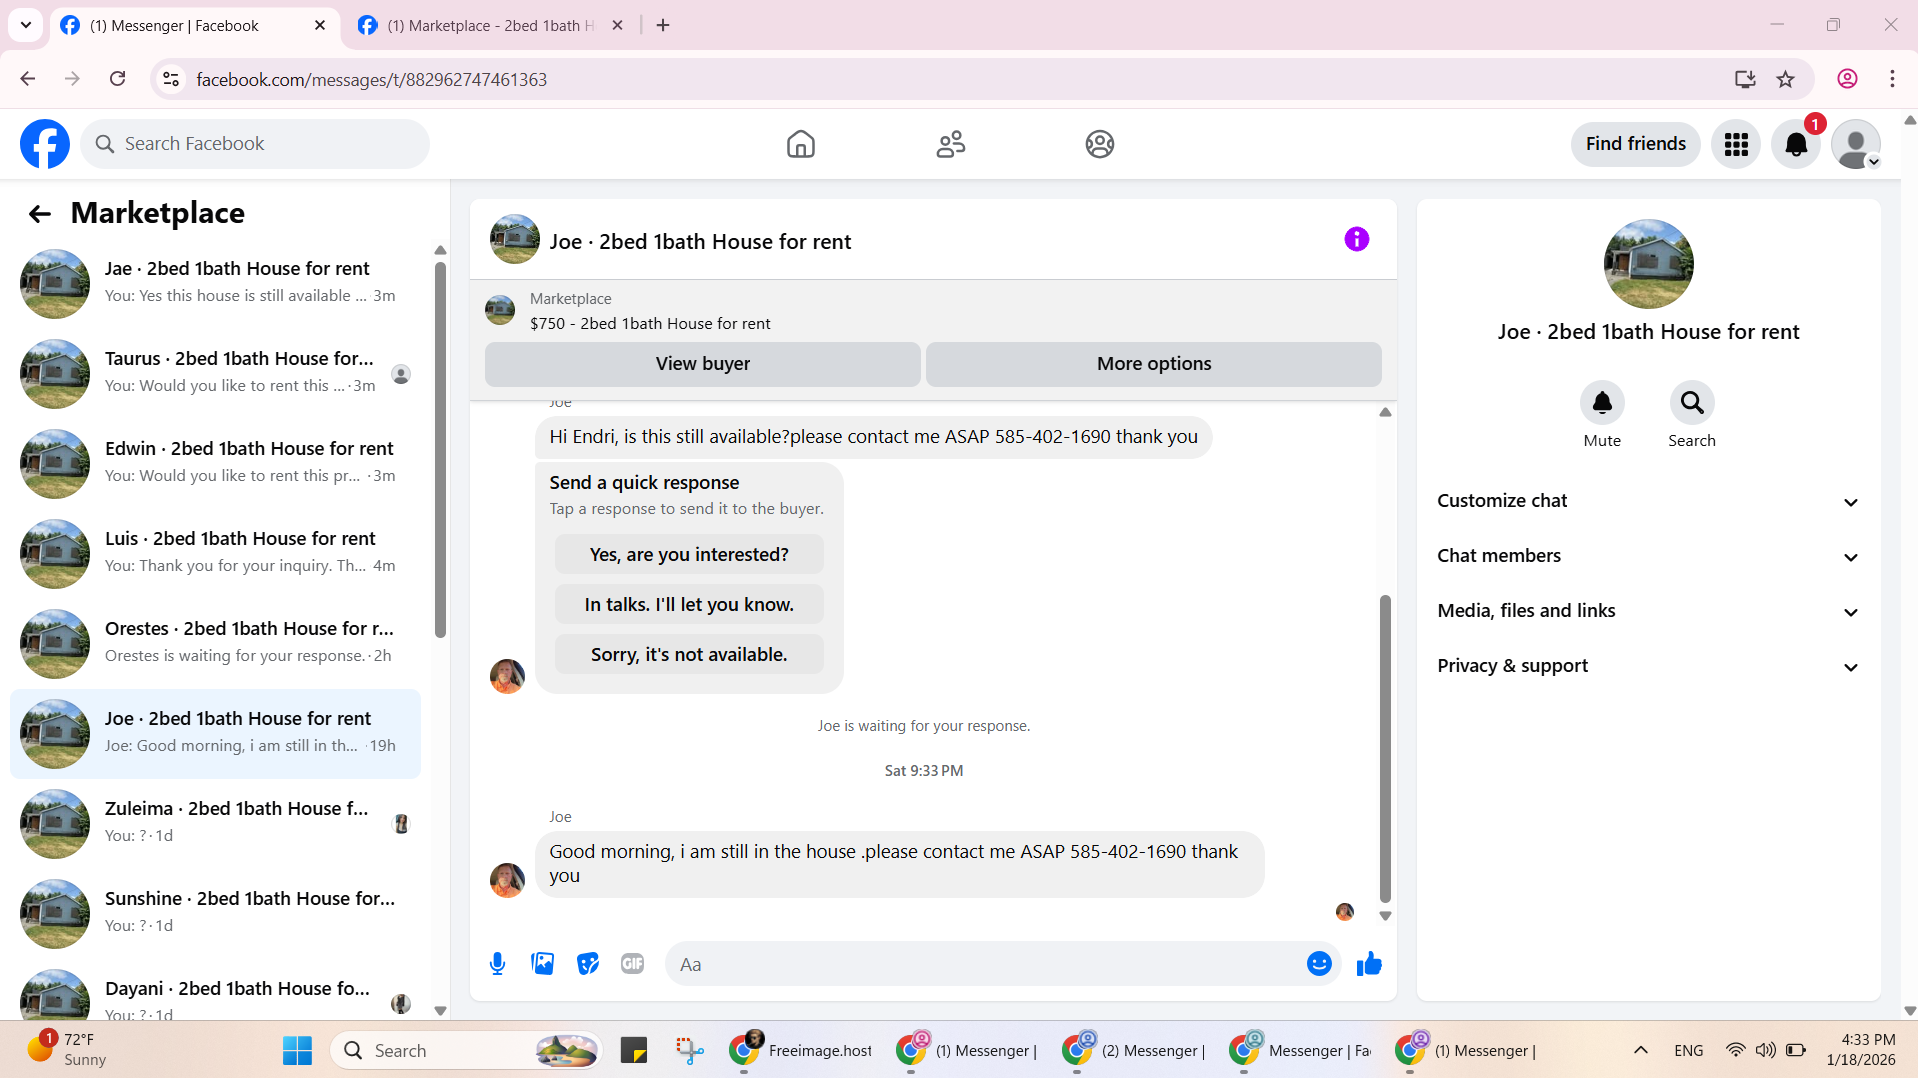The image size is (1918, 1078).
Task: Send a thumbs-up like
Action: click(x=1369, y=963)
